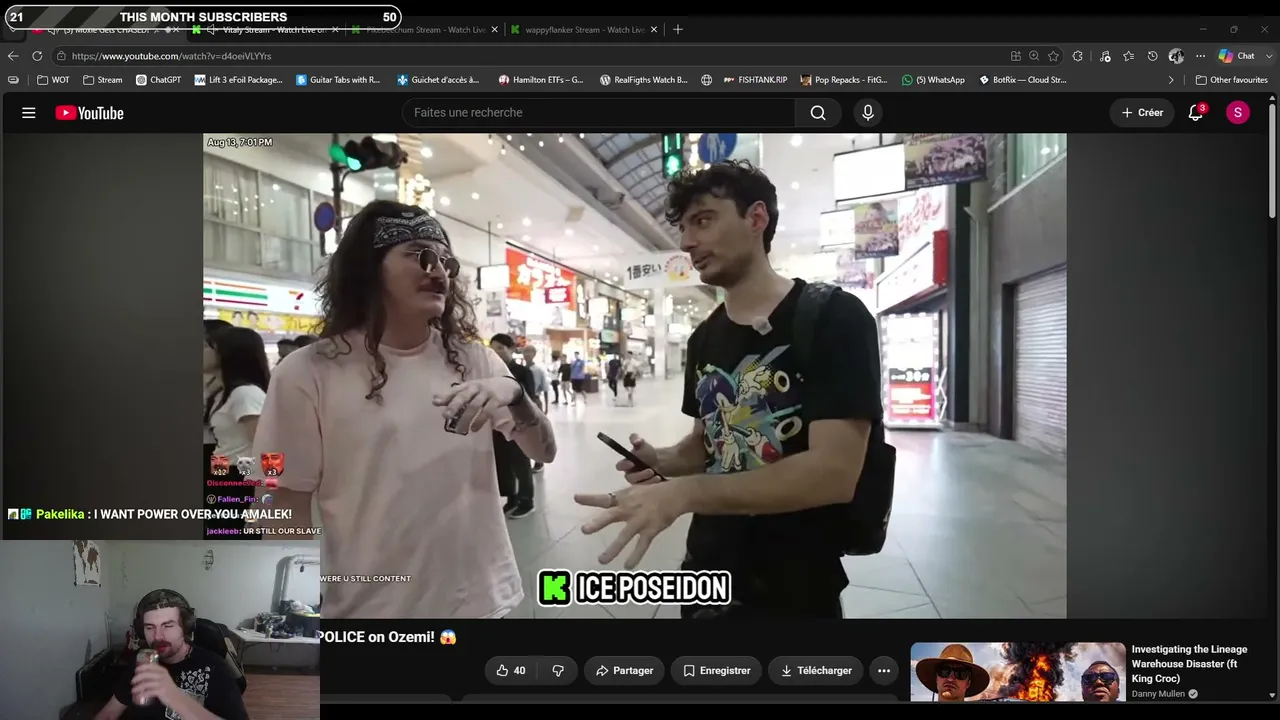The image size is (1280, 720).
Task: Open the YouTube guide hamburger menu
Action: coord(29,113)
